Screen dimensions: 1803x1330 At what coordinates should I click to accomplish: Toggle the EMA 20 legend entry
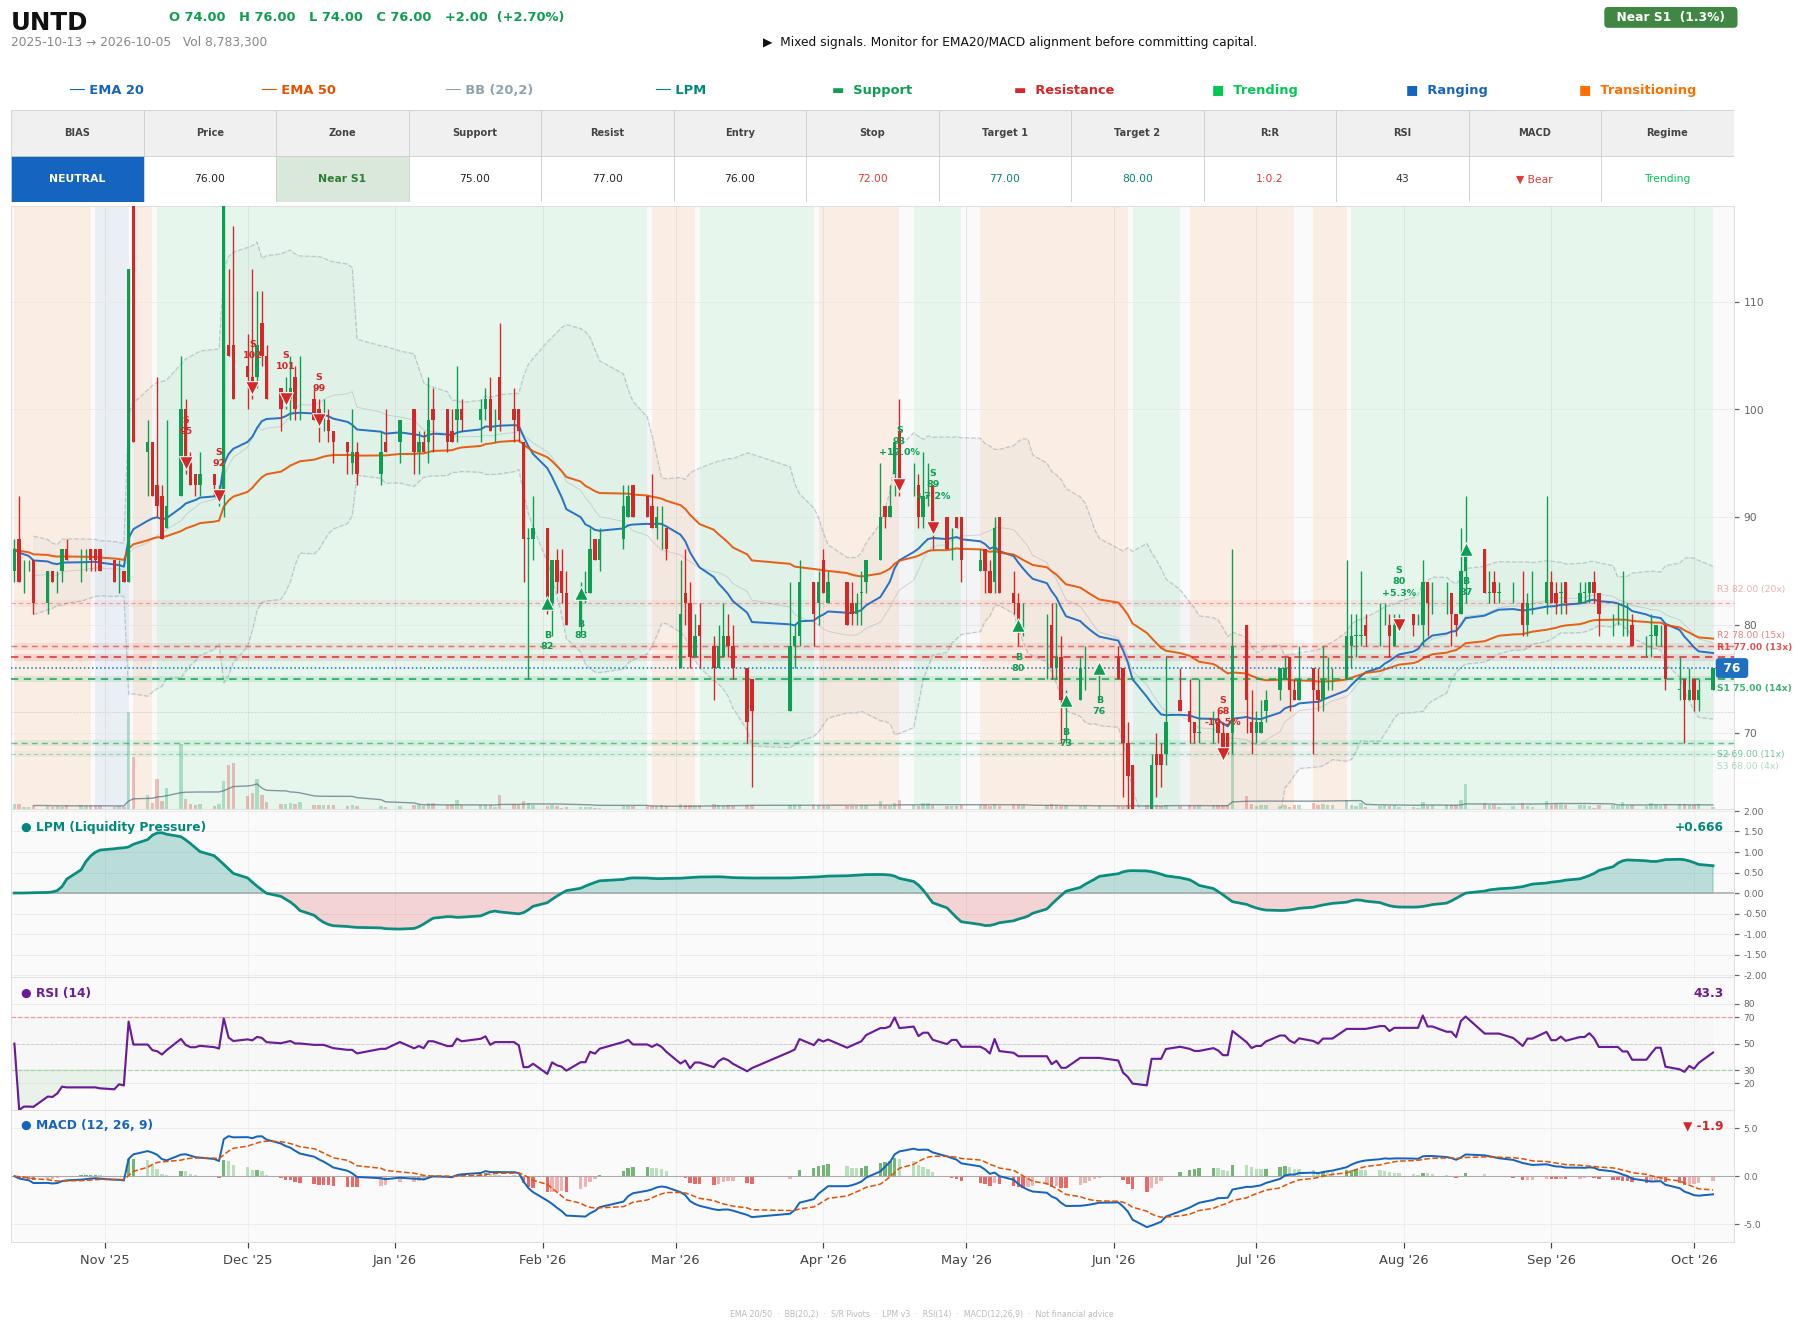pyautogui.click(x=106, y=90)
